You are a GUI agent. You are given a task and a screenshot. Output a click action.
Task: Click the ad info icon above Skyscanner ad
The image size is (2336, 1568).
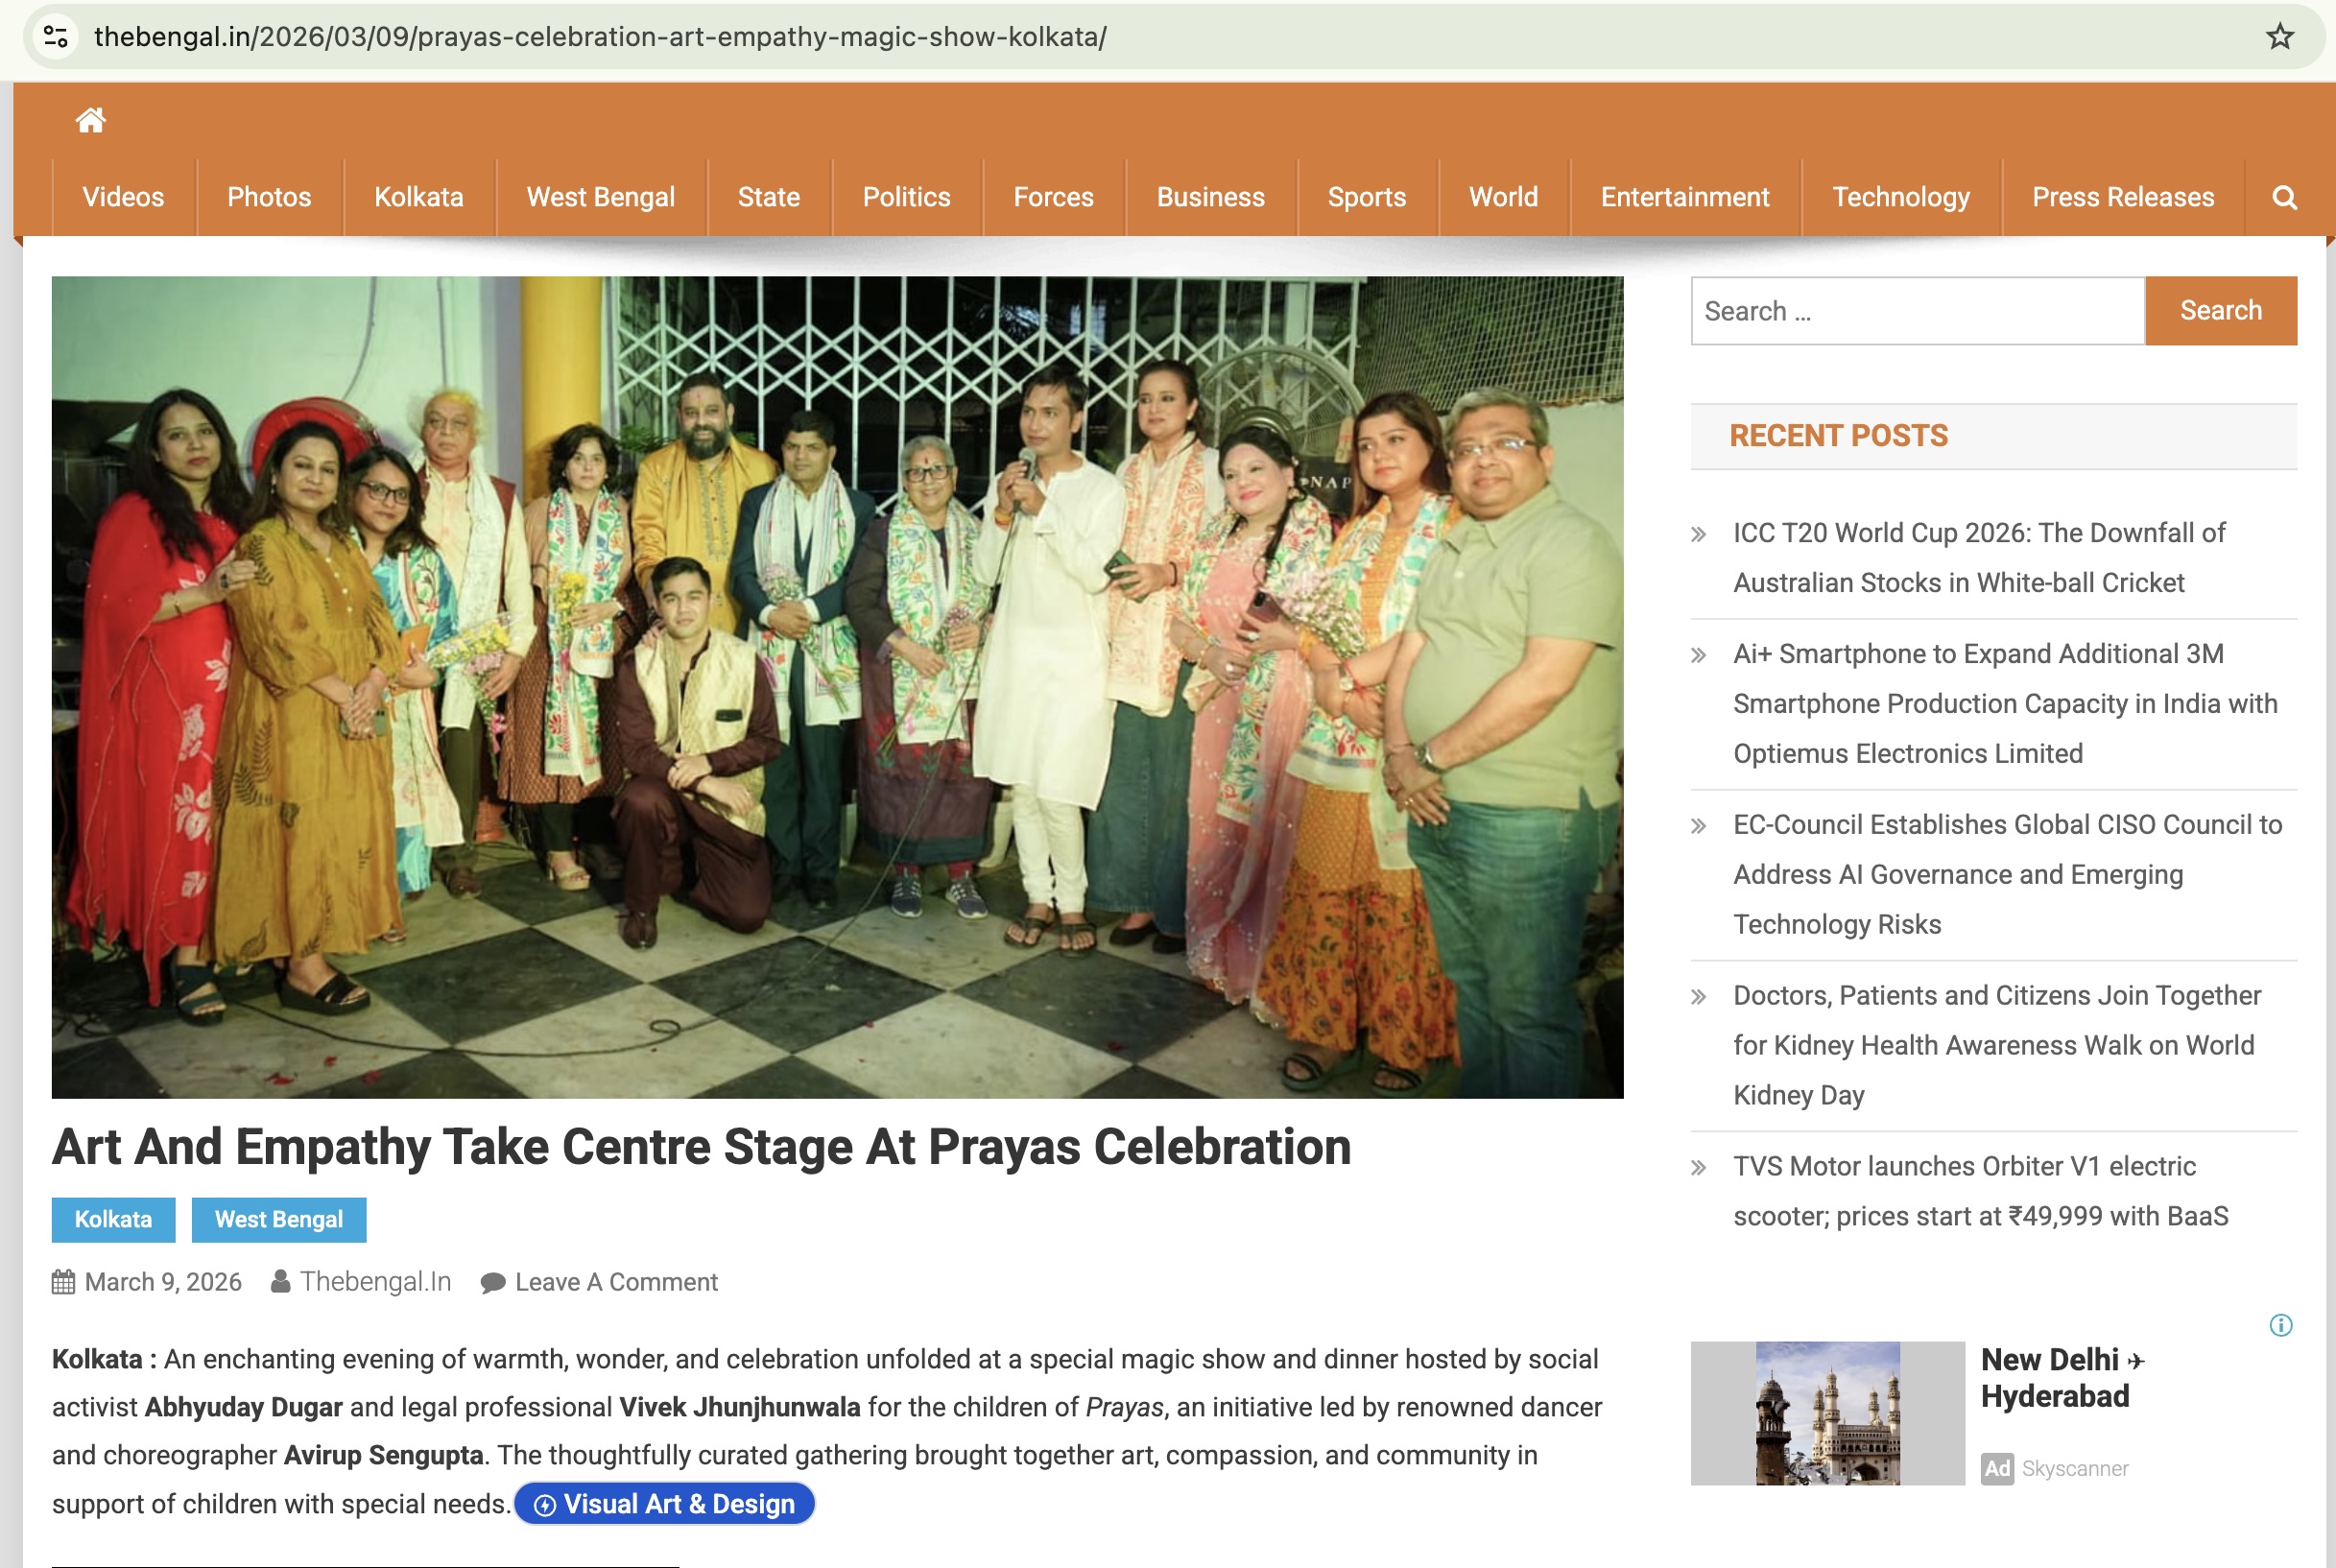click(2281, 1325)
